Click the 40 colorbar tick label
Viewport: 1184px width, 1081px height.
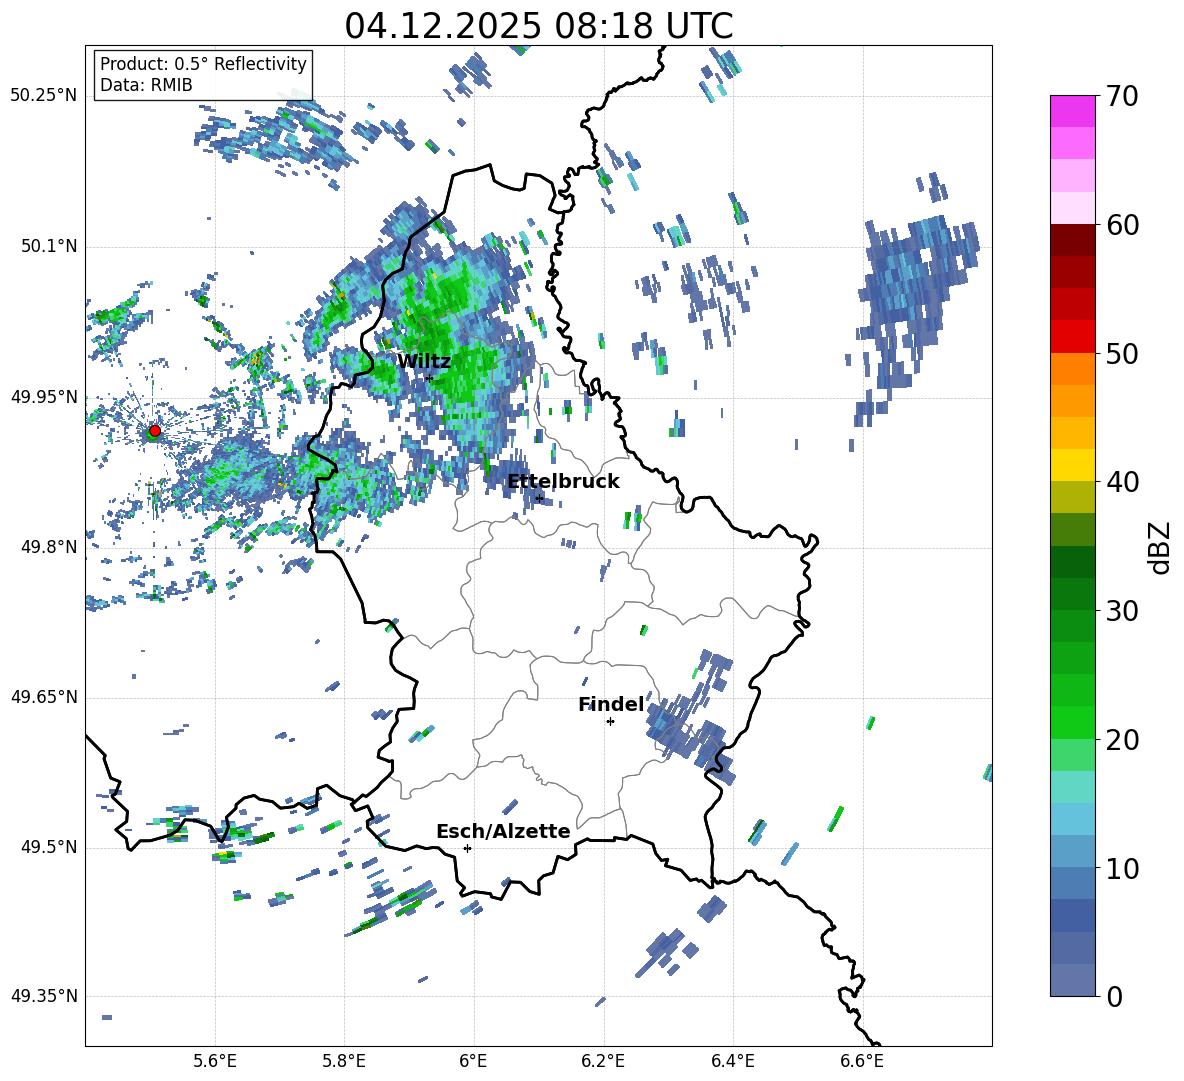tap(1122, 482)
